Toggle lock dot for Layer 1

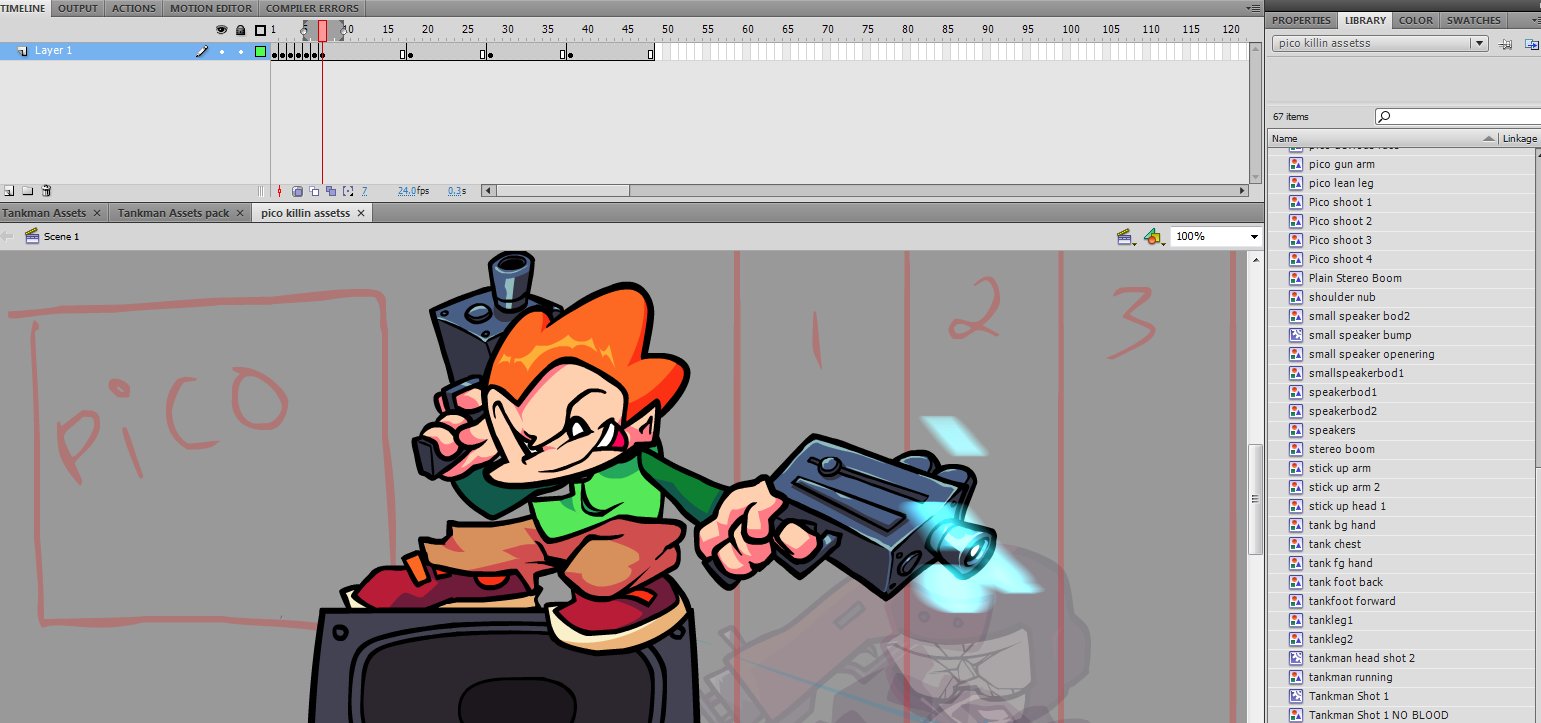(240, 51)
